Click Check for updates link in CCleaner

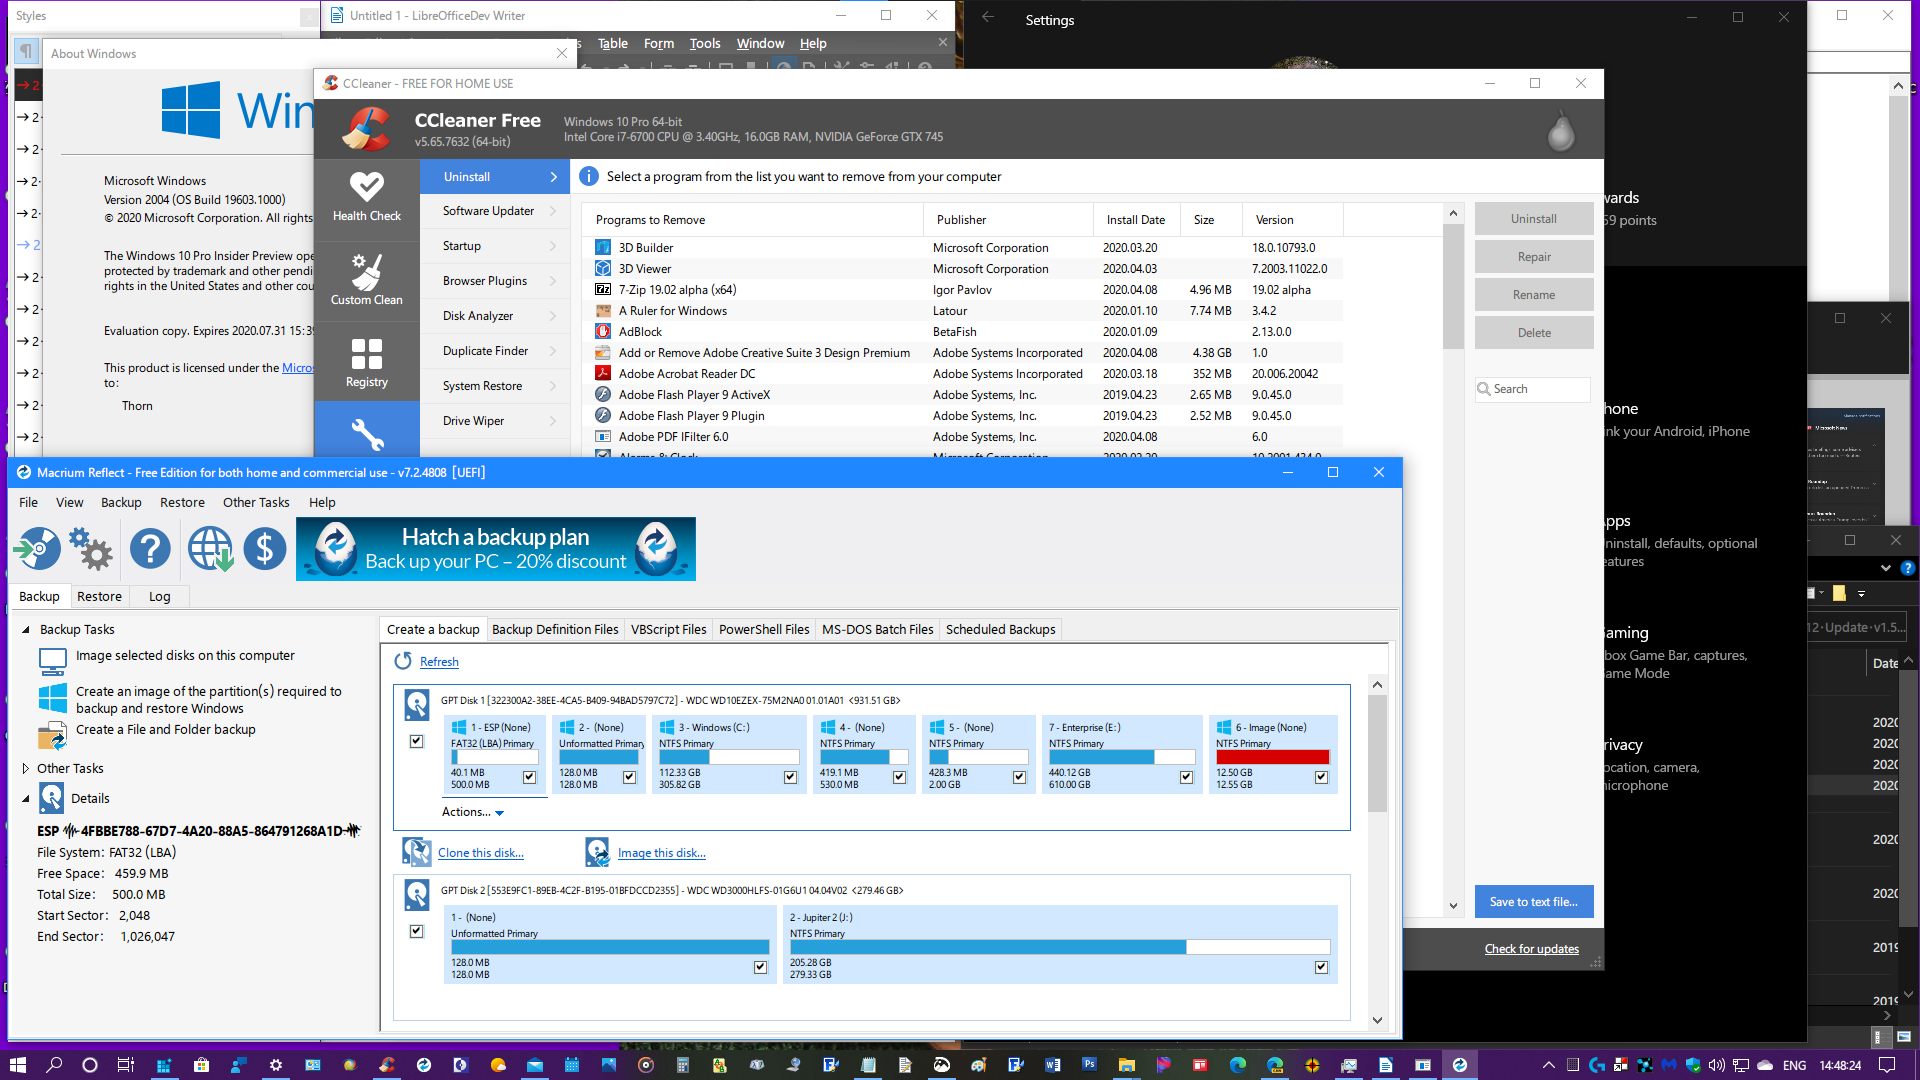click(x=1531, y=949)
